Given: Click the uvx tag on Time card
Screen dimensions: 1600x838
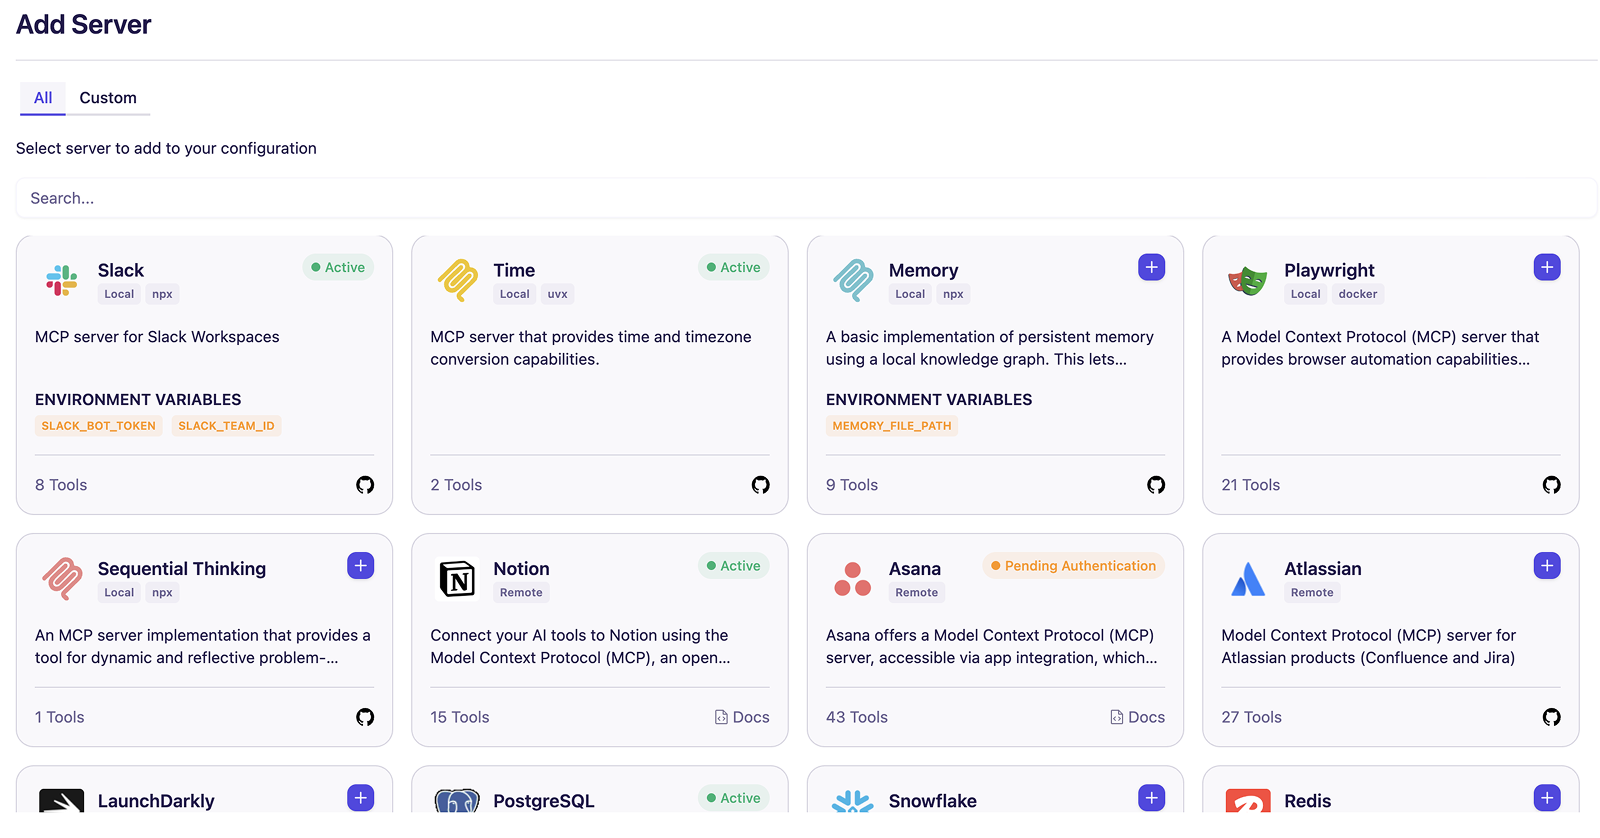Looking at the screenshot, I should coord(558,294).
